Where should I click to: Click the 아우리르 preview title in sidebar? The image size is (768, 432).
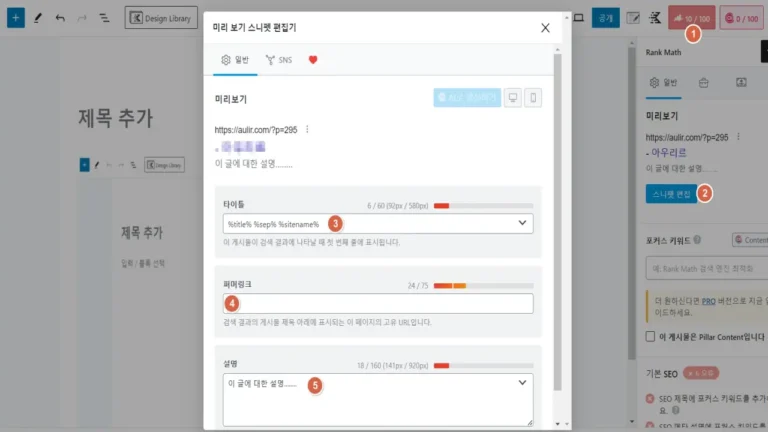(x=669, y=153)
